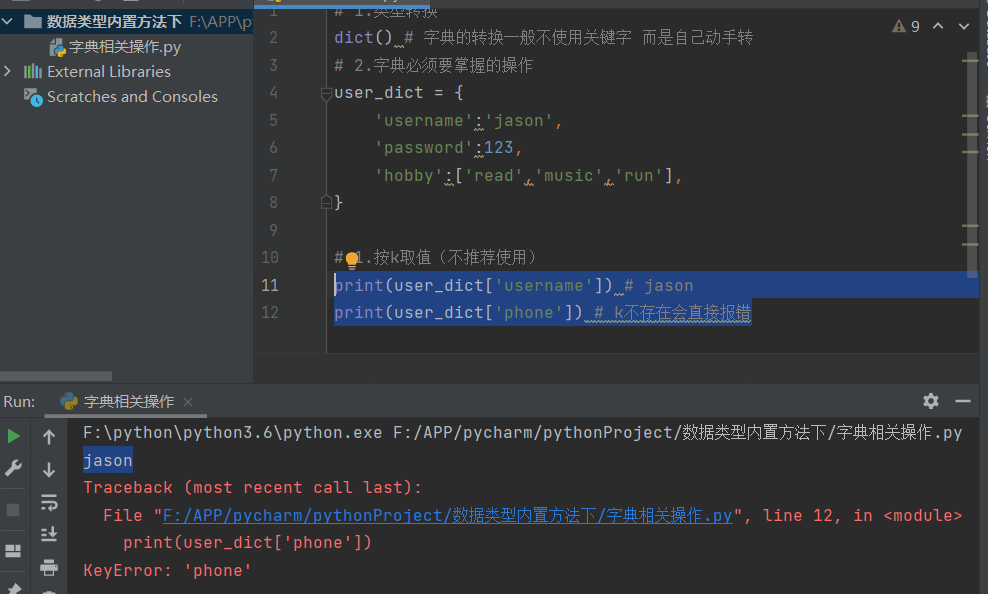Click 'Traceback (most recent call last):' line
Screen dimensions: 988x594
[253, 488]
